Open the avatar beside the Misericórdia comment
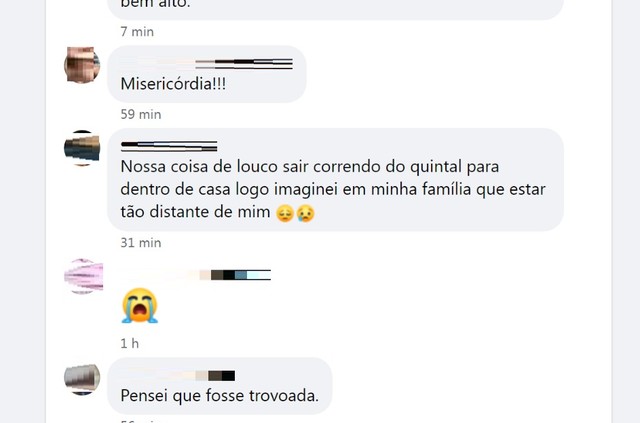Screen dimensions: 640x423 pyautogui.click(x=82, y=65)
